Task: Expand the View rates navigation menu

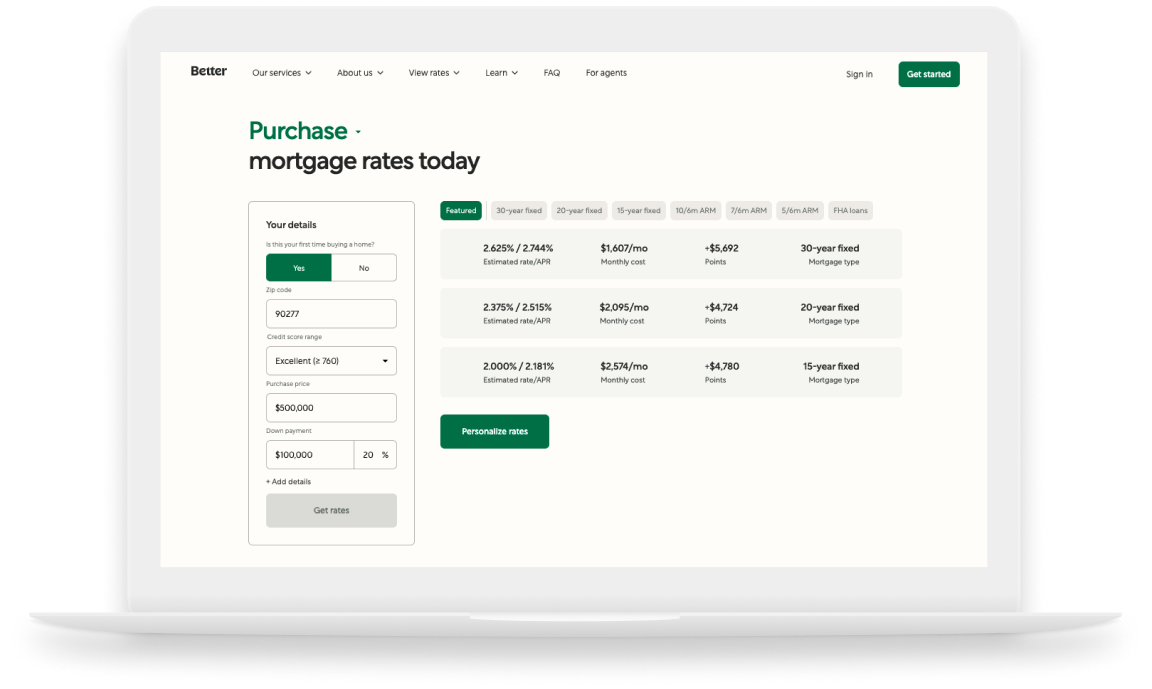Action: (x=434, y=72)
